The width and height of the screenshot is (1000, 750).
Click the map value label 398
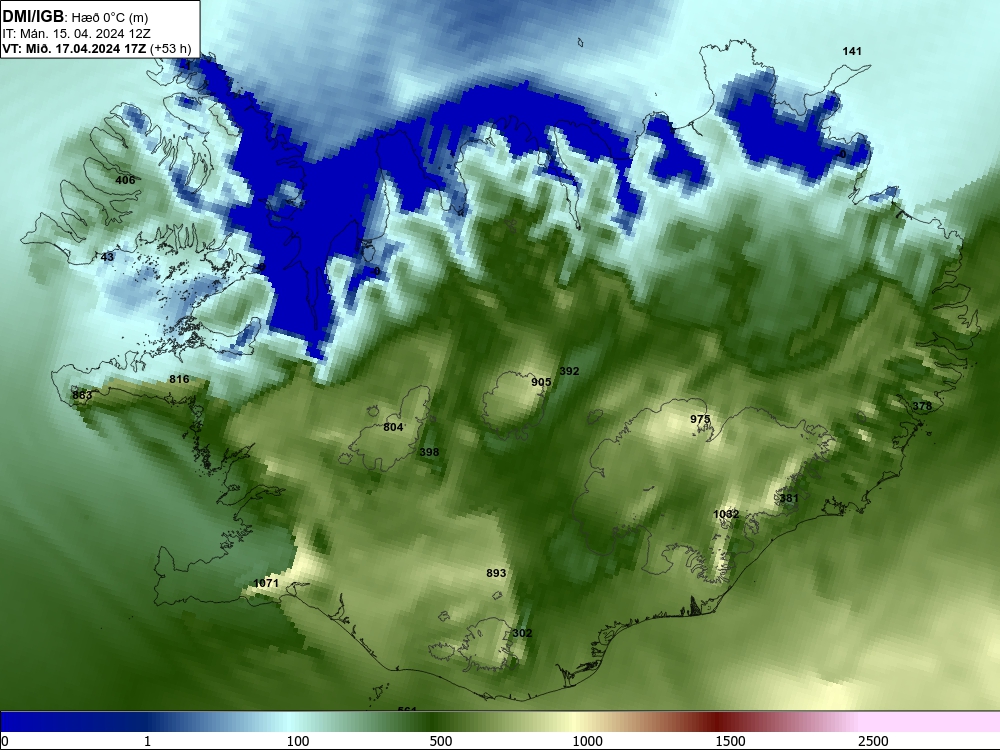tap(429, 452)
